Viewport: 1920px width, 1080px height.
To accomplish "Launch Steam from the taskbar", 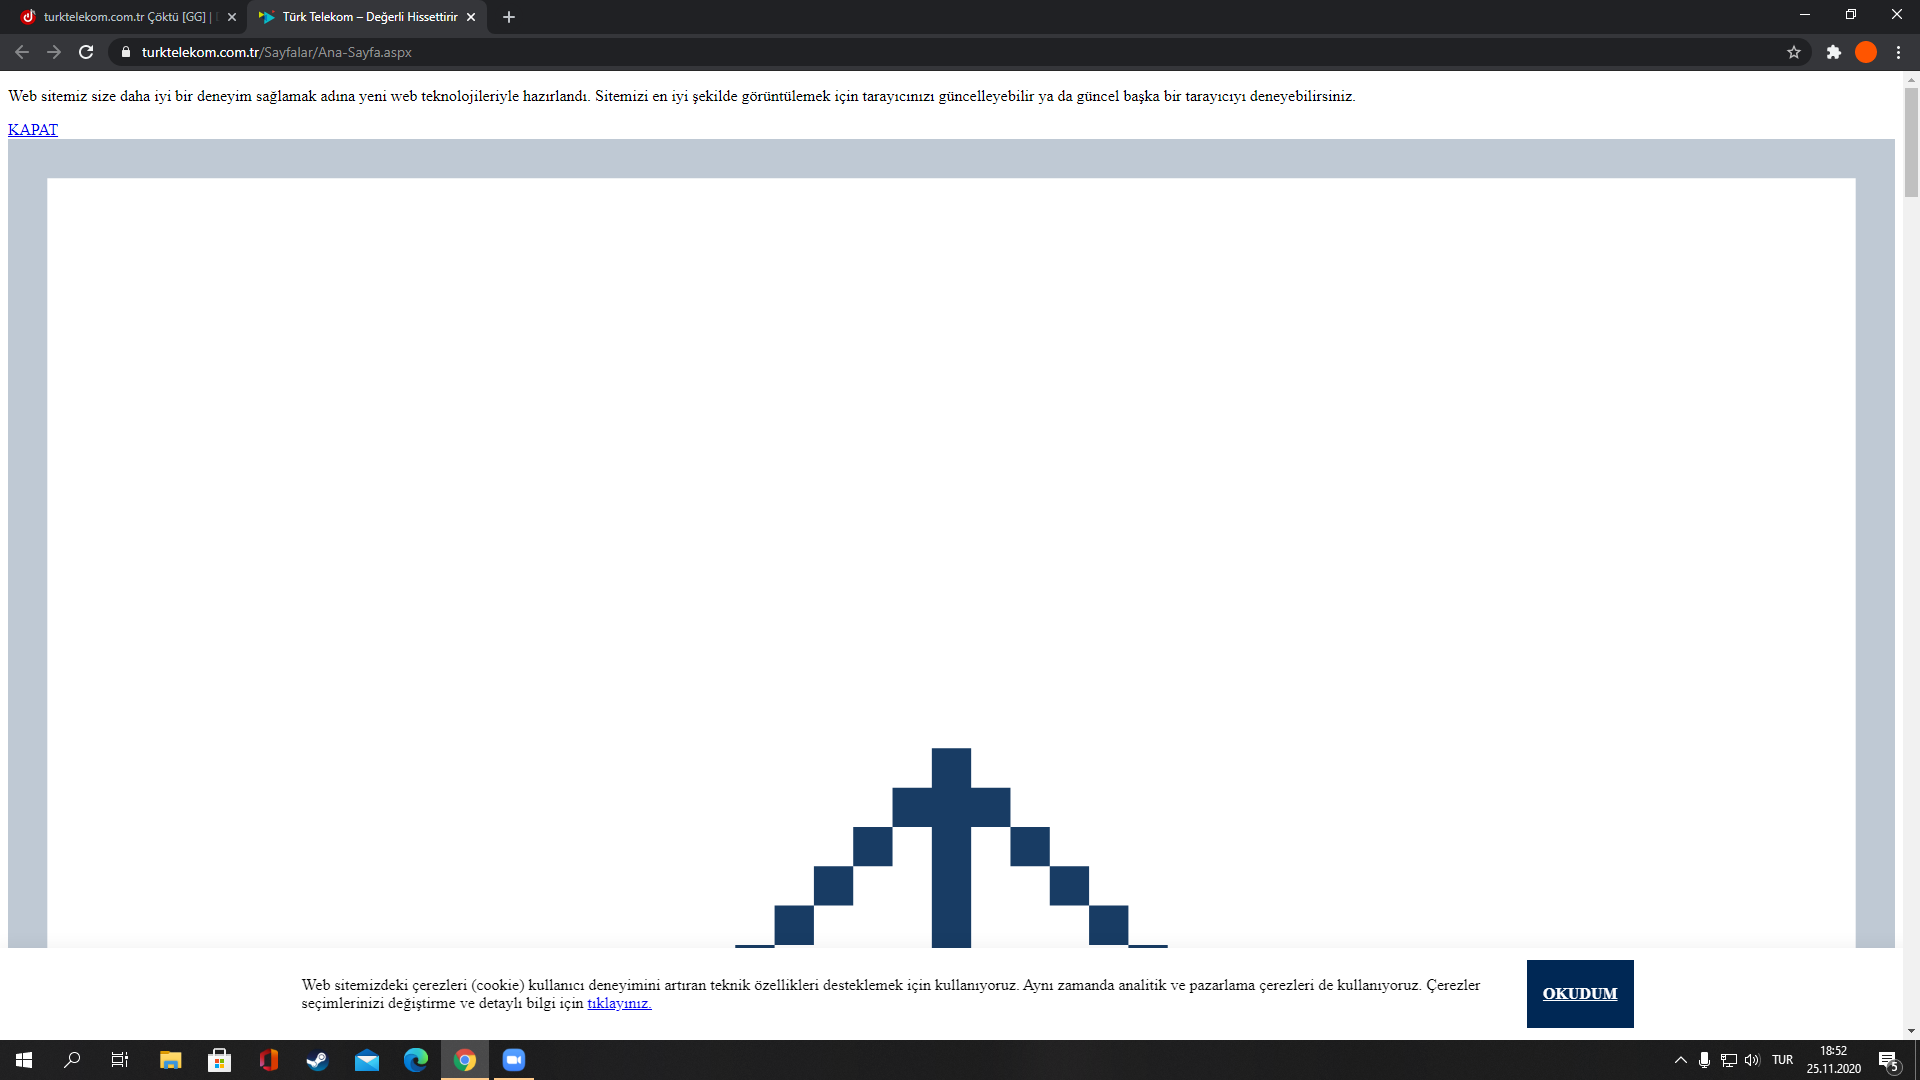I will pos(317,1060).
